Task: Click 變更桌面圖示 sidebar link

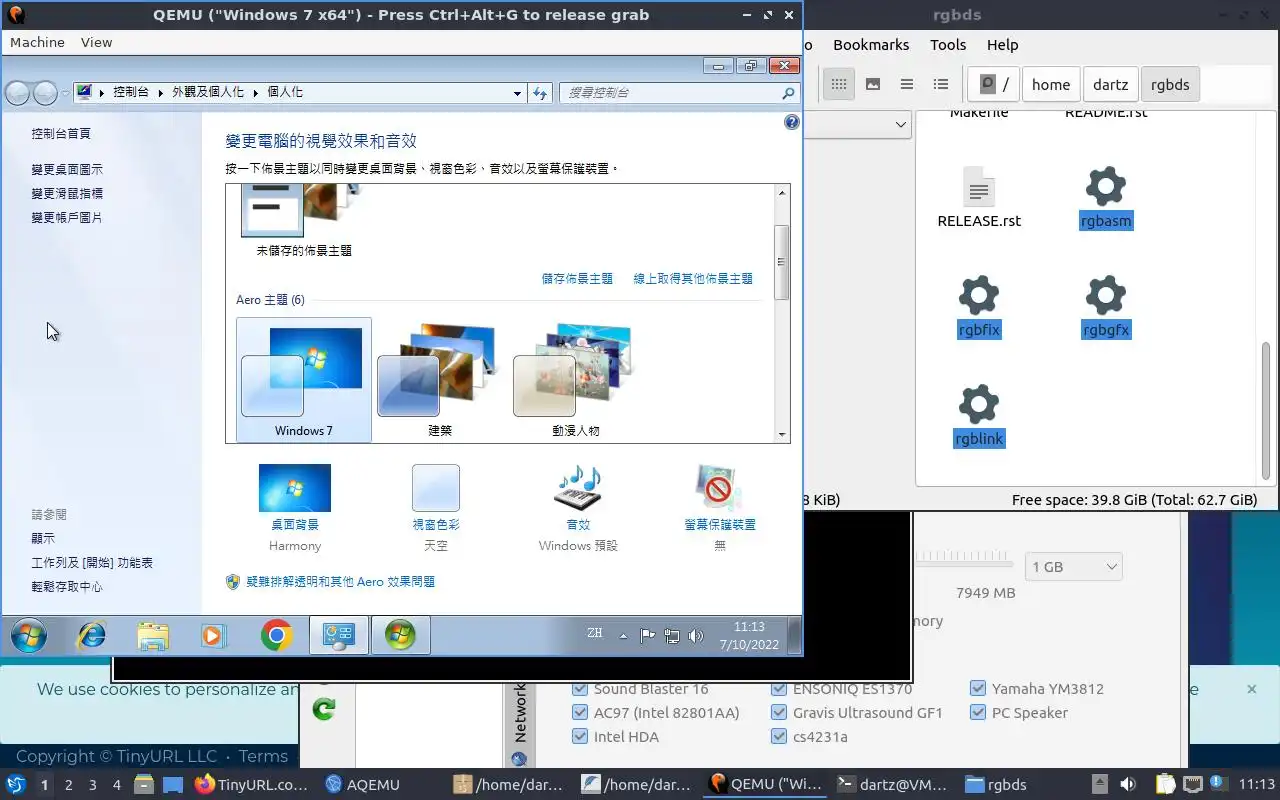Action: pos(67,170)
